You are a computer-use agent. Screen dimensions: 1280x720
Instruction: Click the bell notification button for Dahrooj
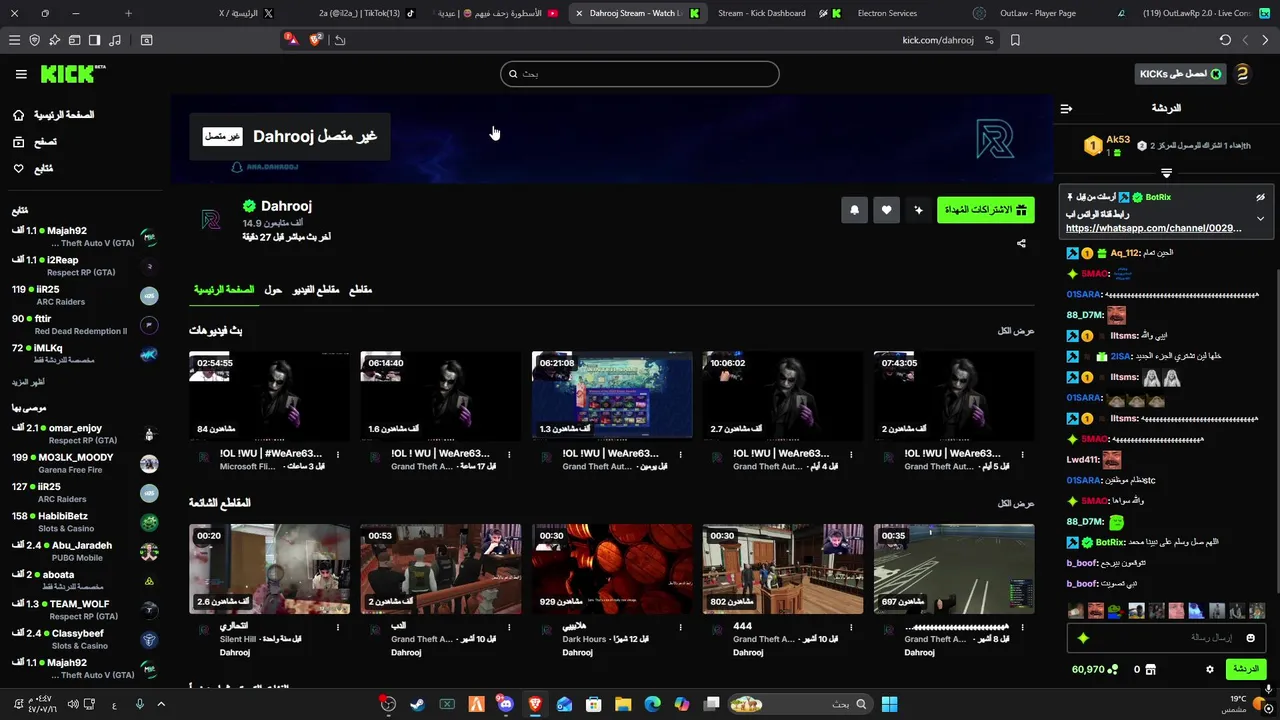click(854, 210)
